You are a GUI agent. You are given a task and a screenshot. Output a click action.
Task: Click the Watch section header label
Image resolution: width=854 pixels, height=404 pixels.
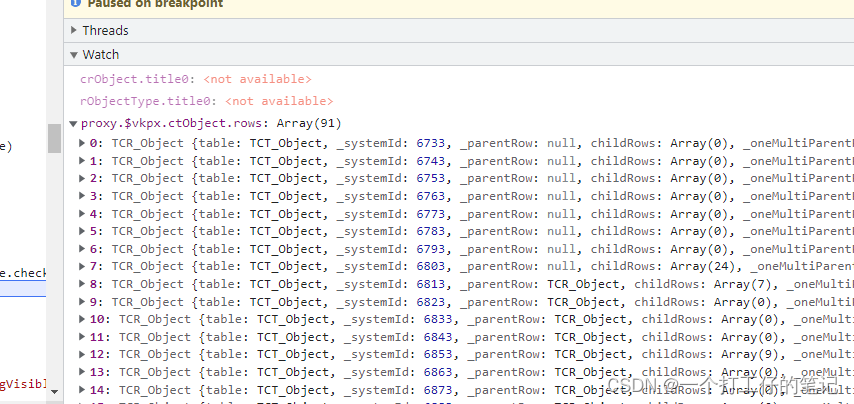(x=101, y=54)
